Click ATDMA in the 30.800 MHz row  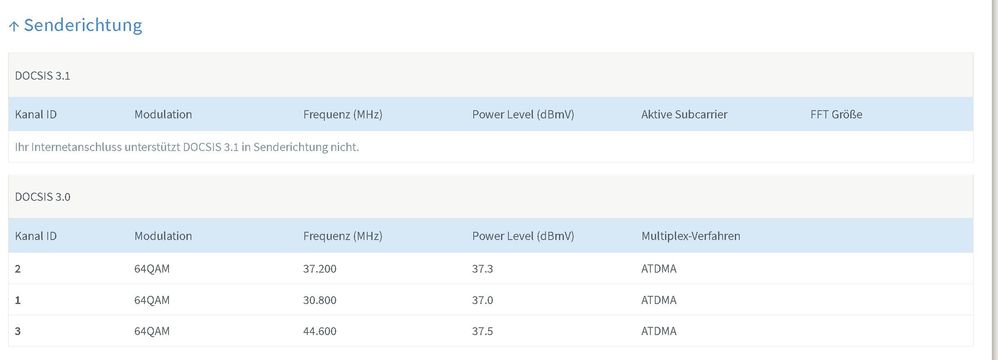pyautogui.click(x=659, y=300)
